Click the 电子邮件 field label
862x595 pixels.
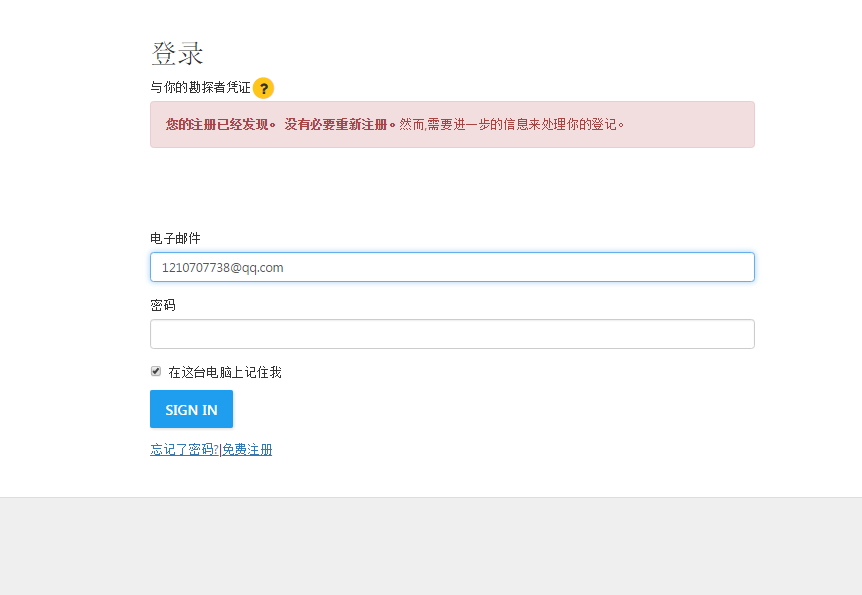tap(175, 238)
